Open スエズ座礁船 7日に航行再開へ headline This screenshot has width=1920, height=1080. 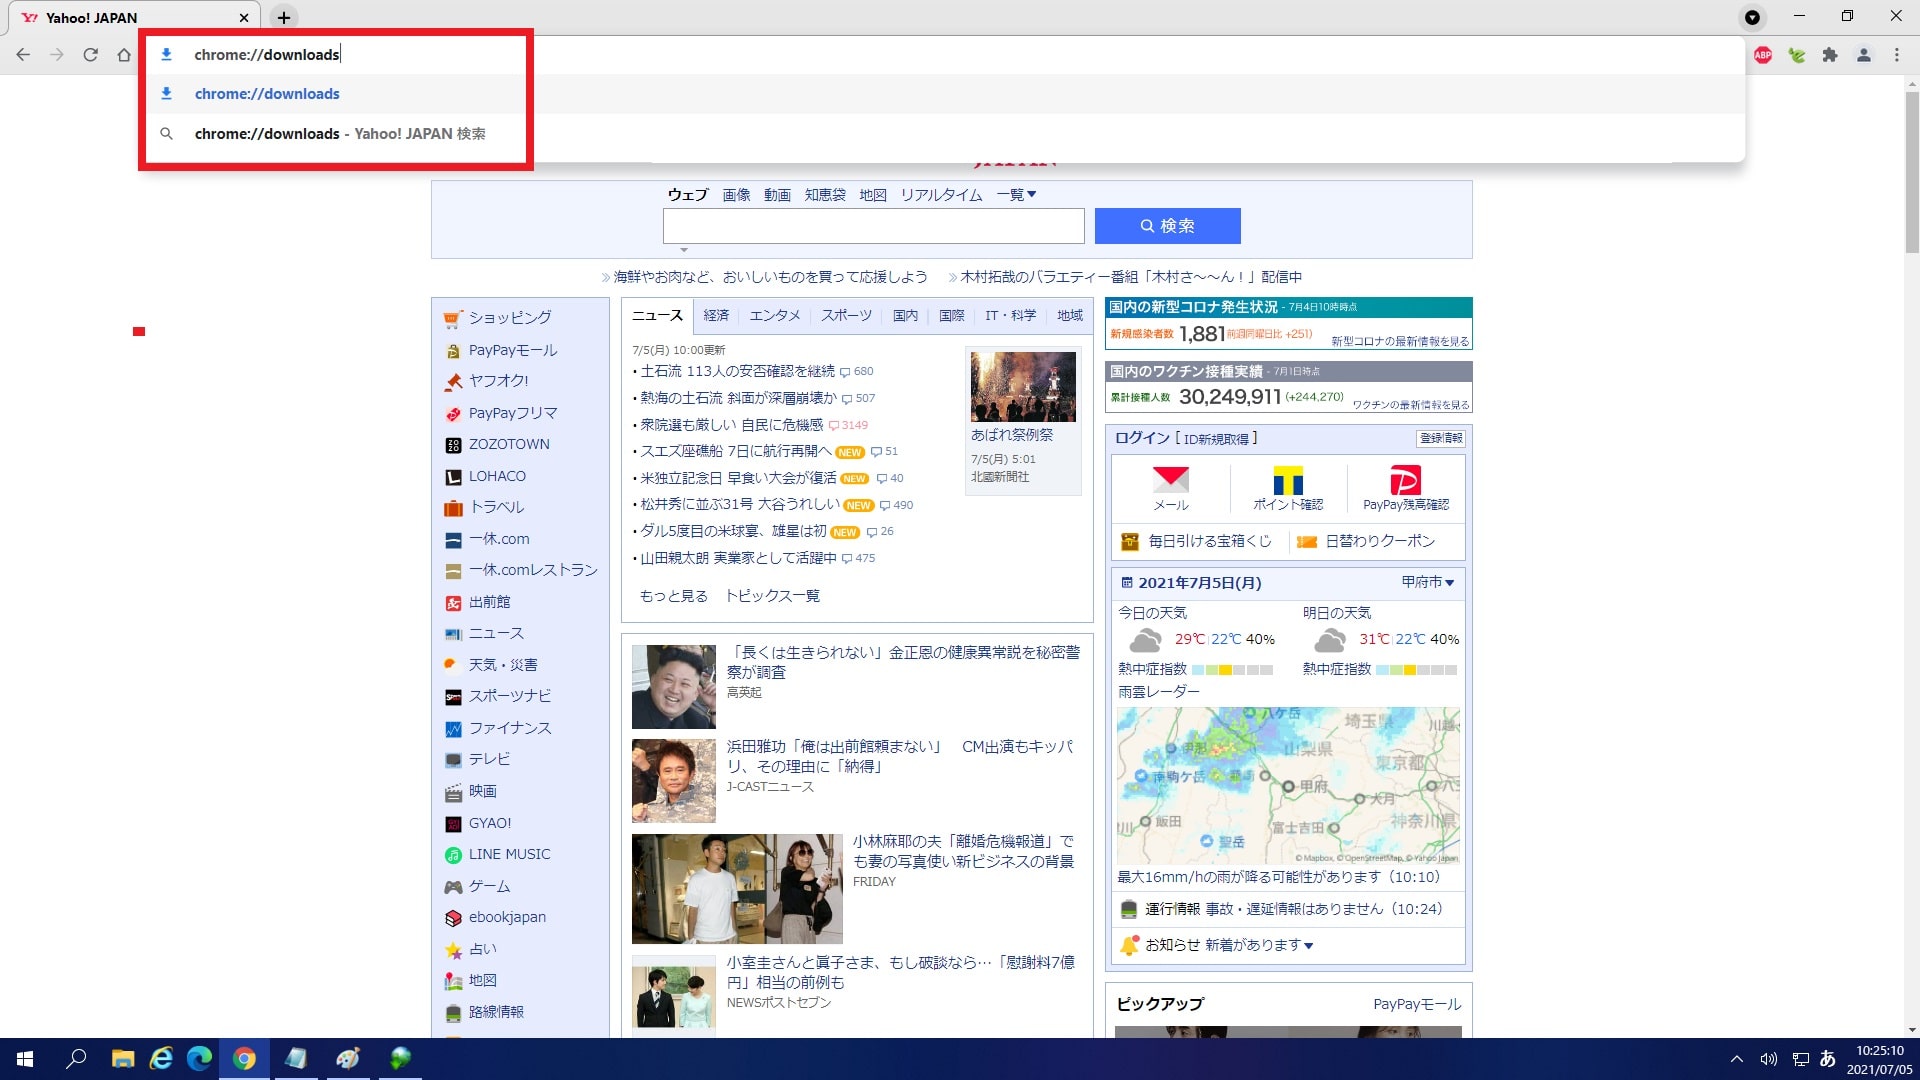point(735,451)
